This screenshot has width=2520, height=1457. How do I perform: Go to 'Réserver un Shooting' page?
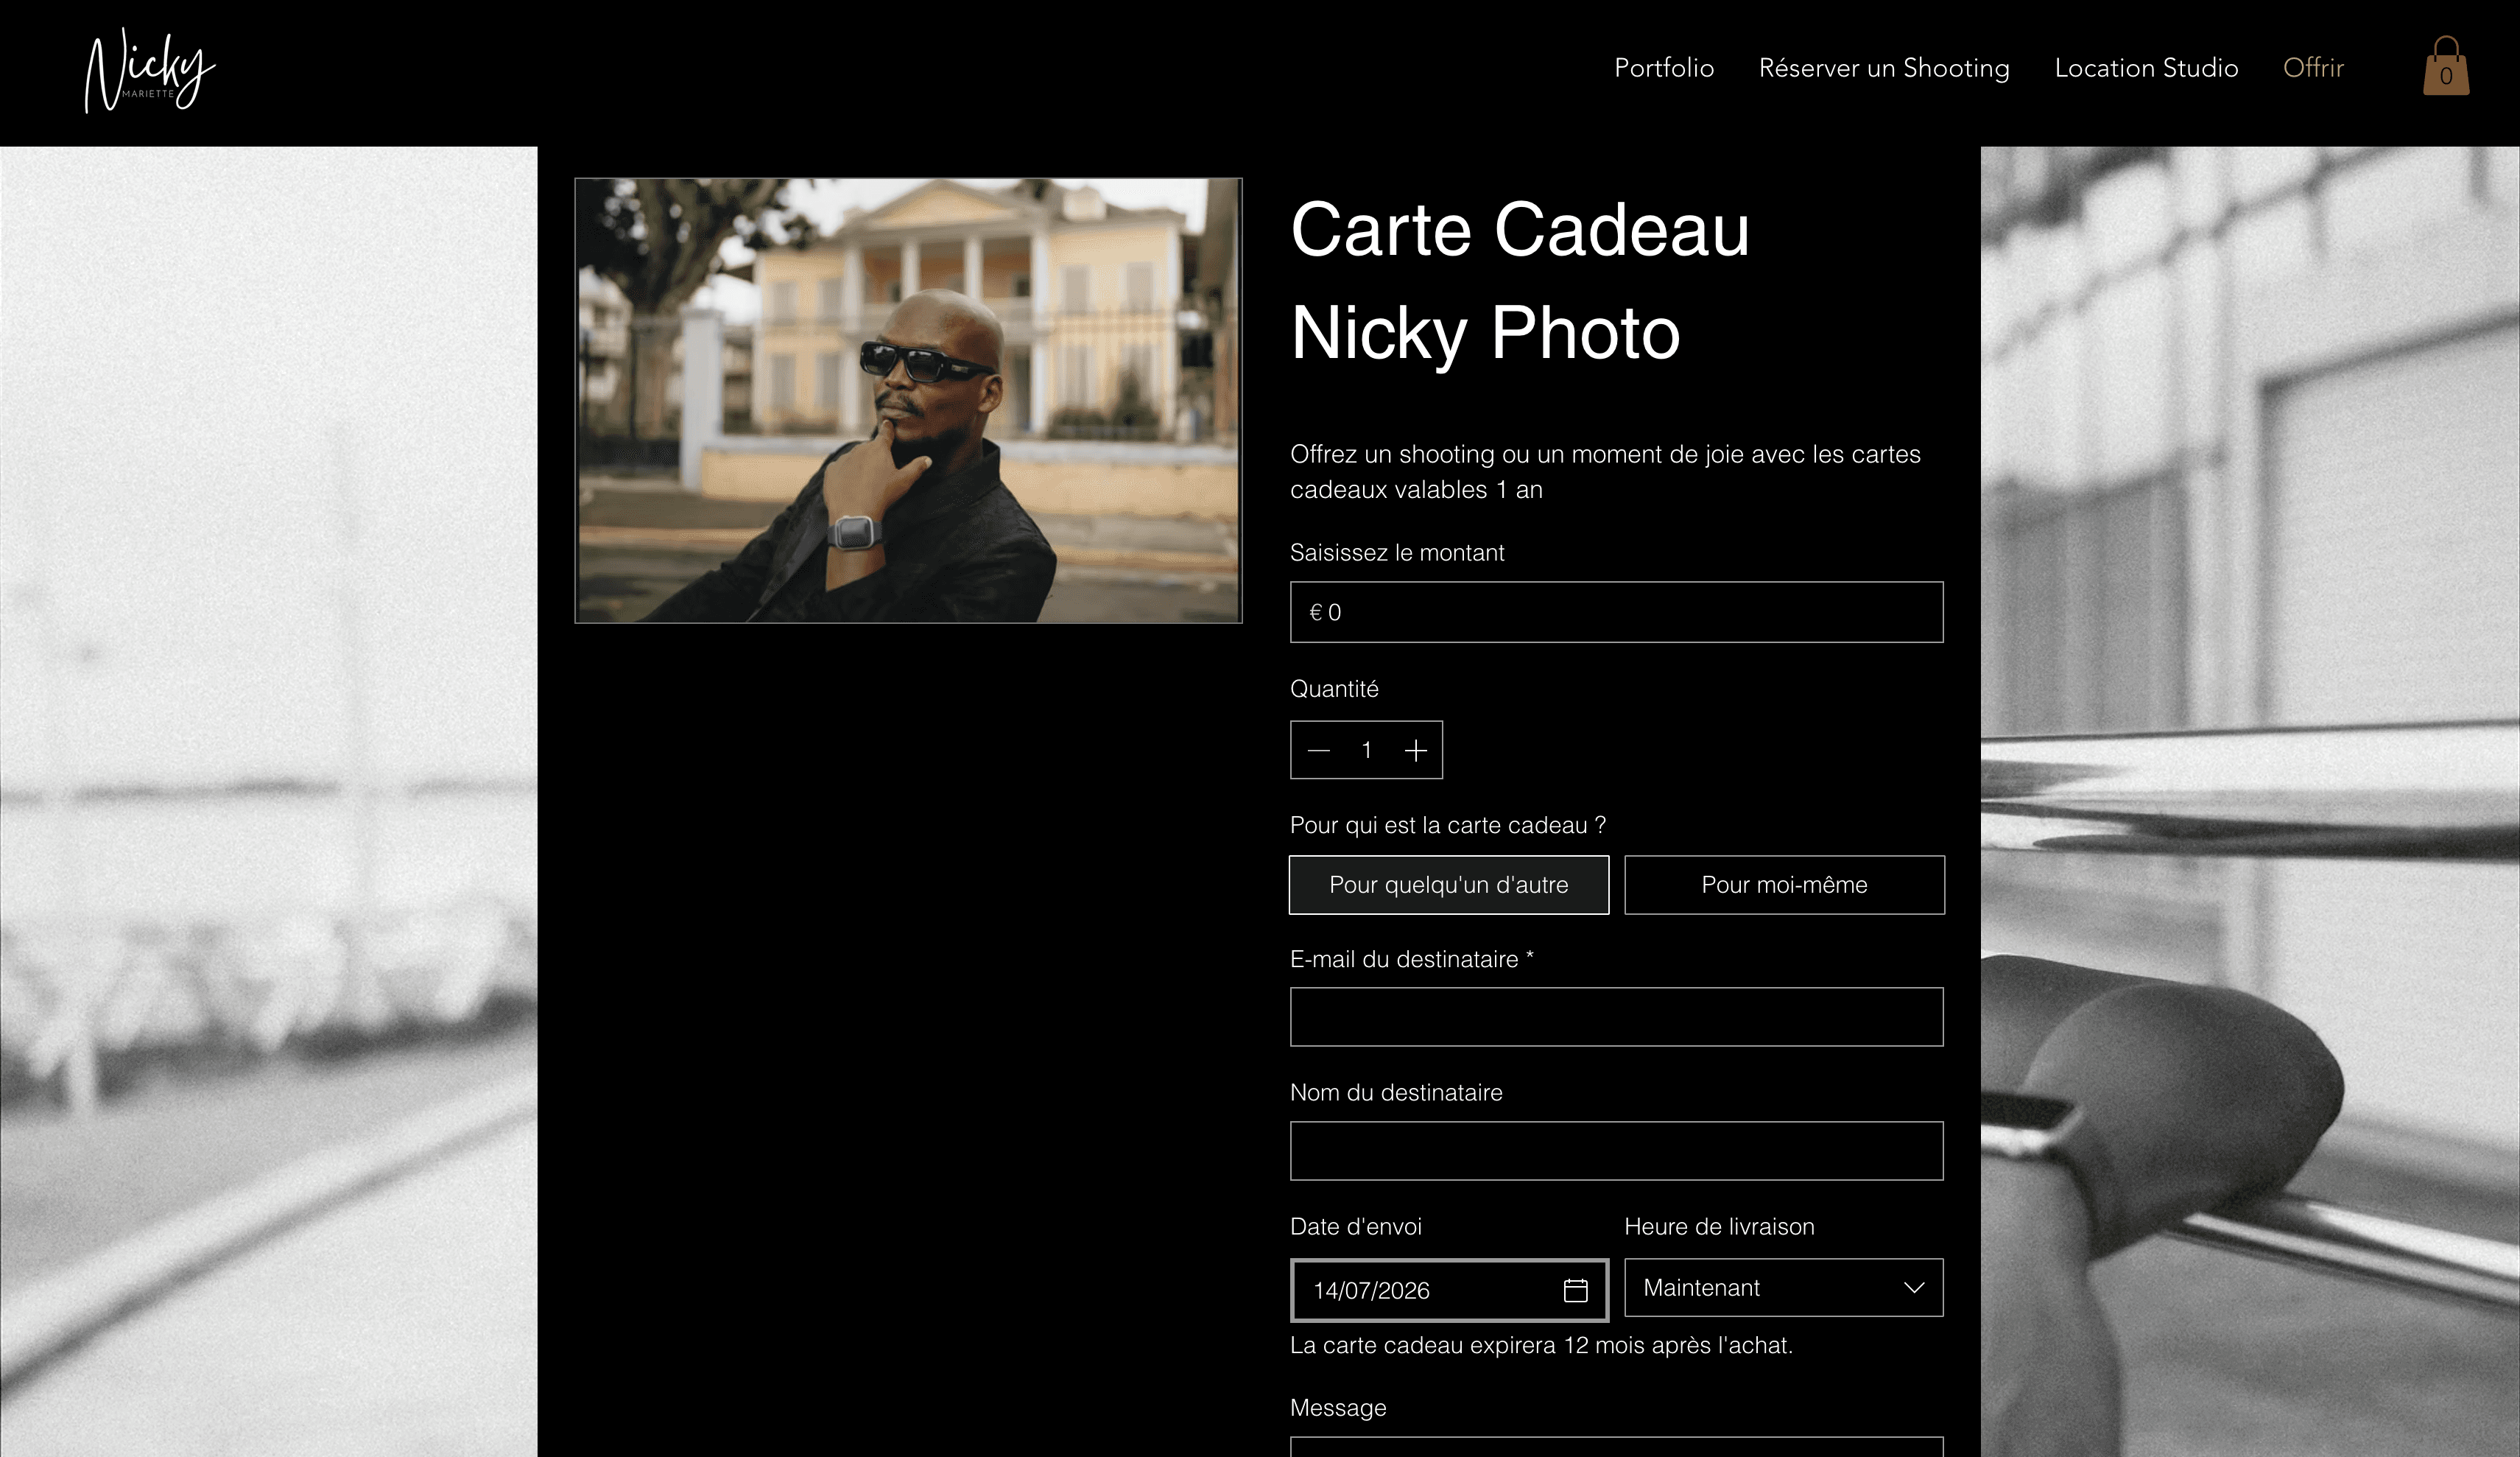[x=1884, y=68]
